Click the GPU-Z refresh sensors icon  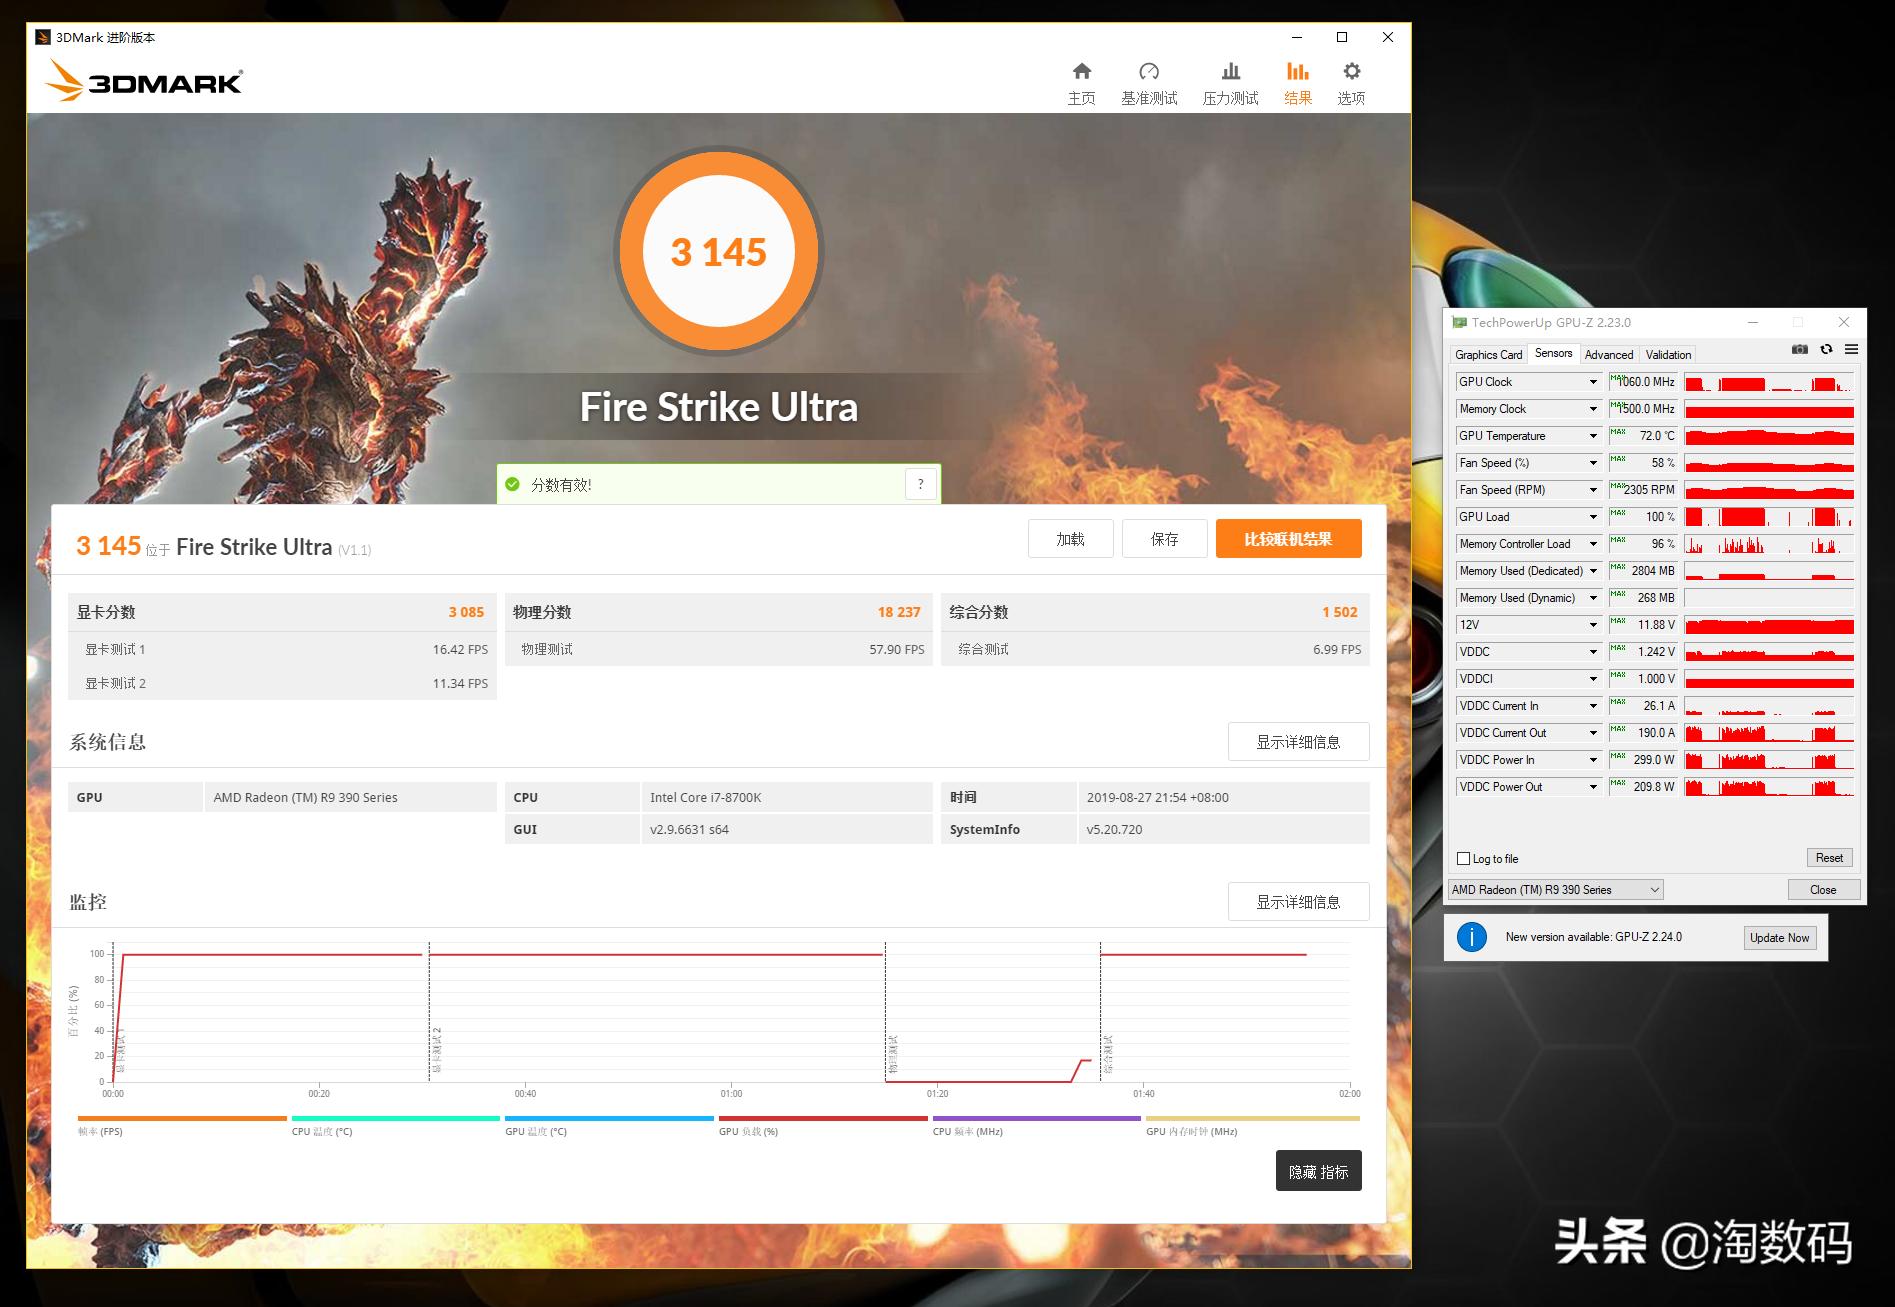click(x=1826, y=349)
